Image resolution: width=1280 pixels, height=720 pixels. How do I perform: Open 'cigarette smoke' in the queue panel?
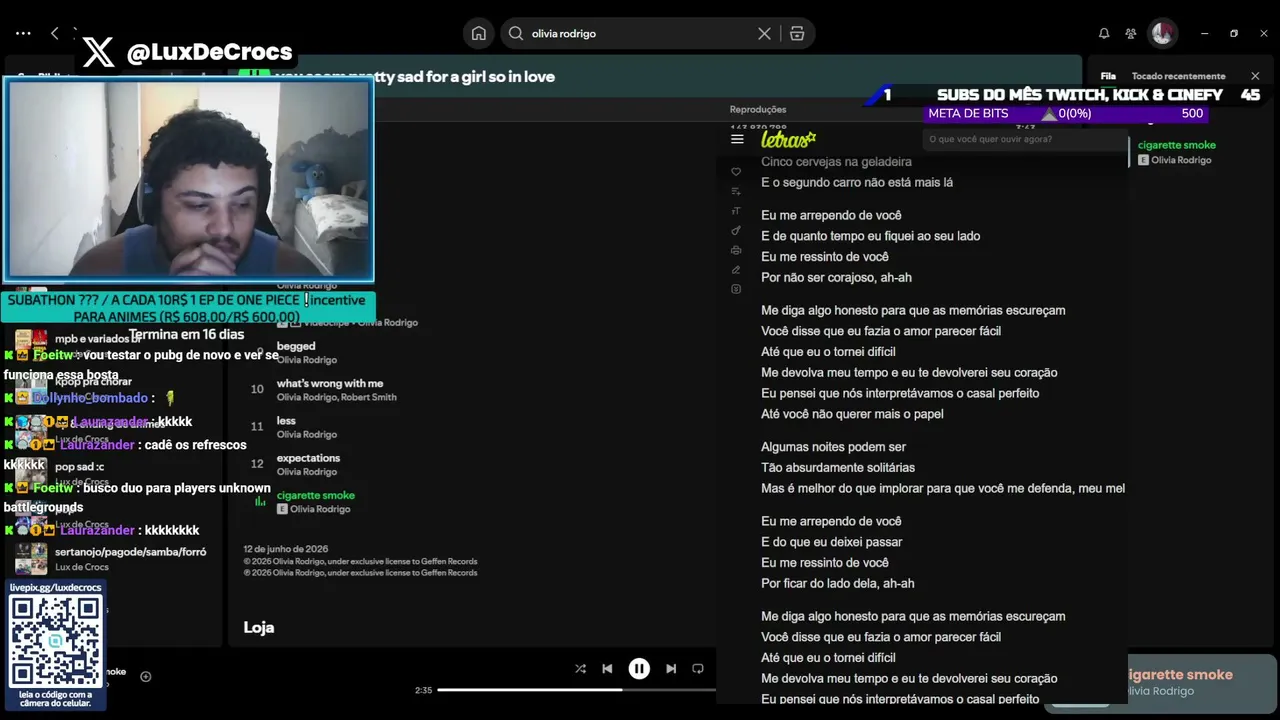click(1177, 145)
